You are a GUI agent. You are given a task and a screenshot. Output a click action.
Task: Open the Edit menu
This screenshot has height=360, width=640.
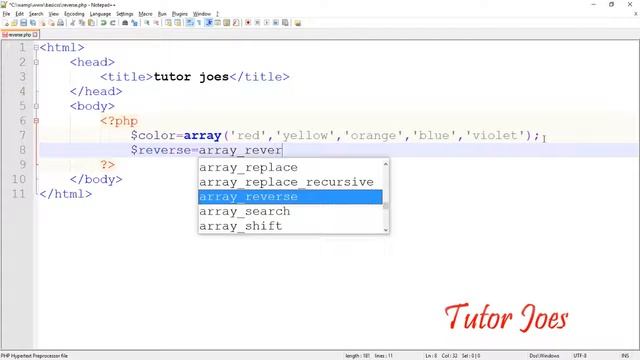pos(20,14)
